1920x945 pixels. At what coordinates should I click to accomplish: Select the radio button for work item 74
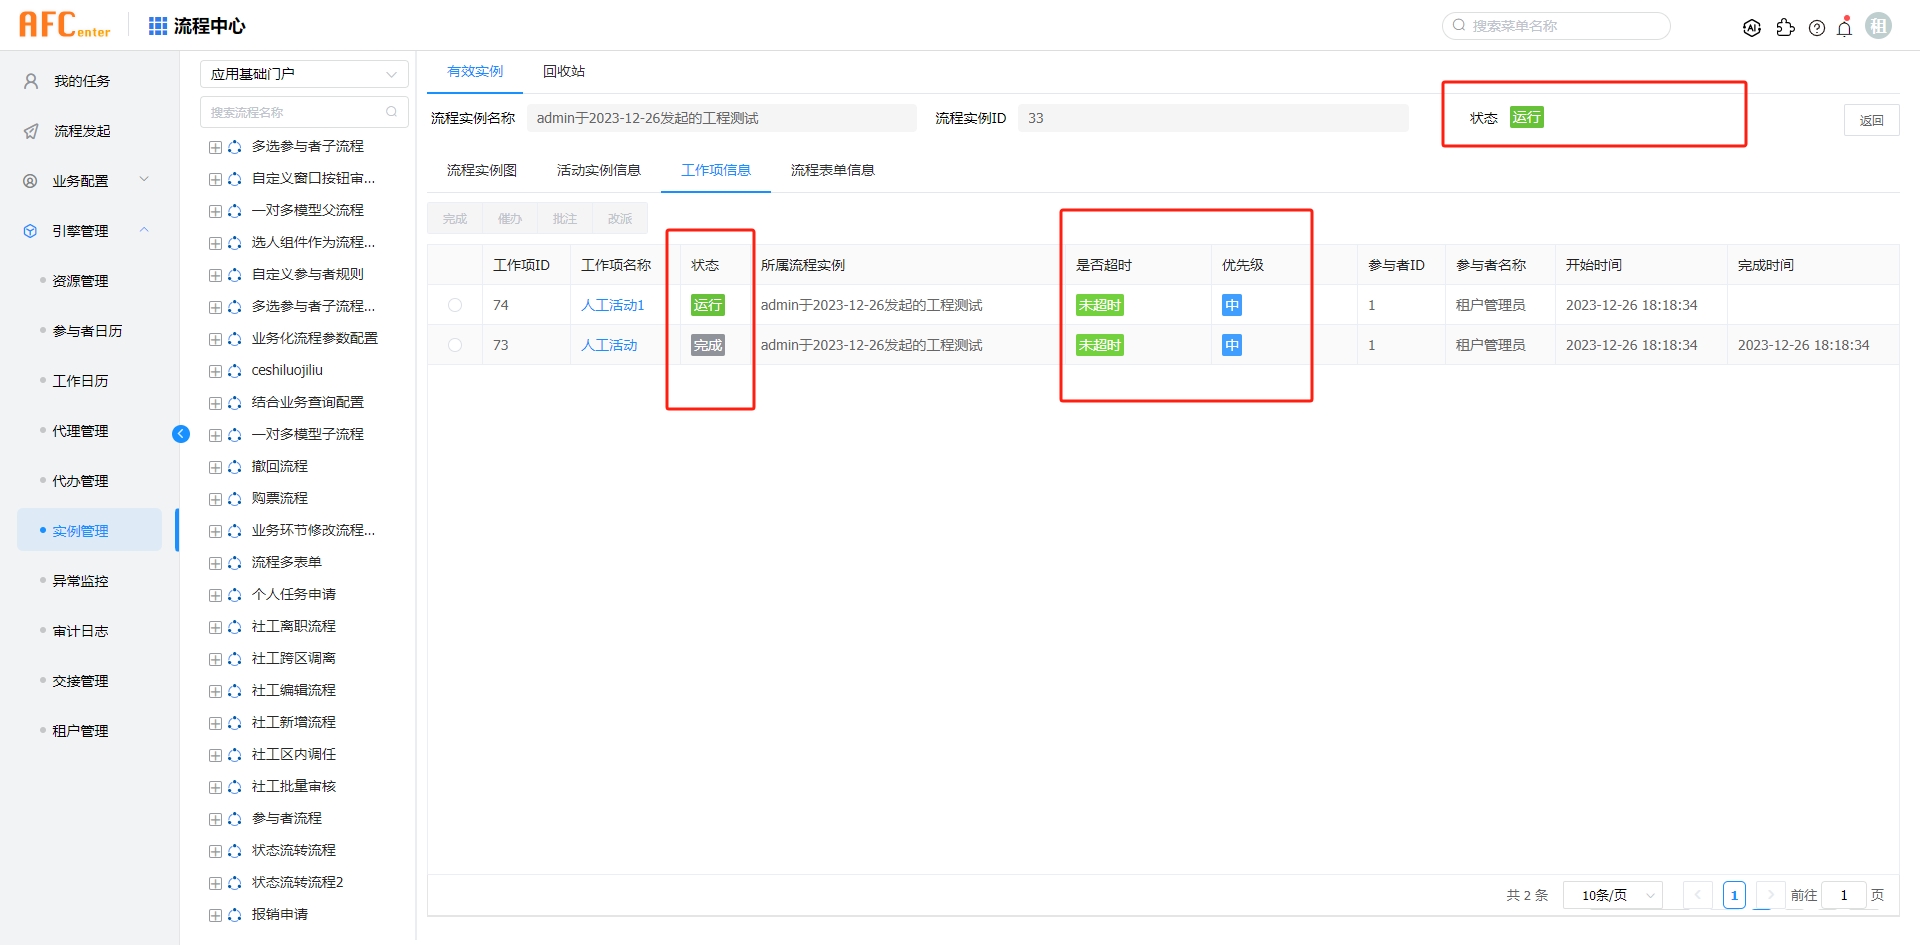click(x=455, y=305)
